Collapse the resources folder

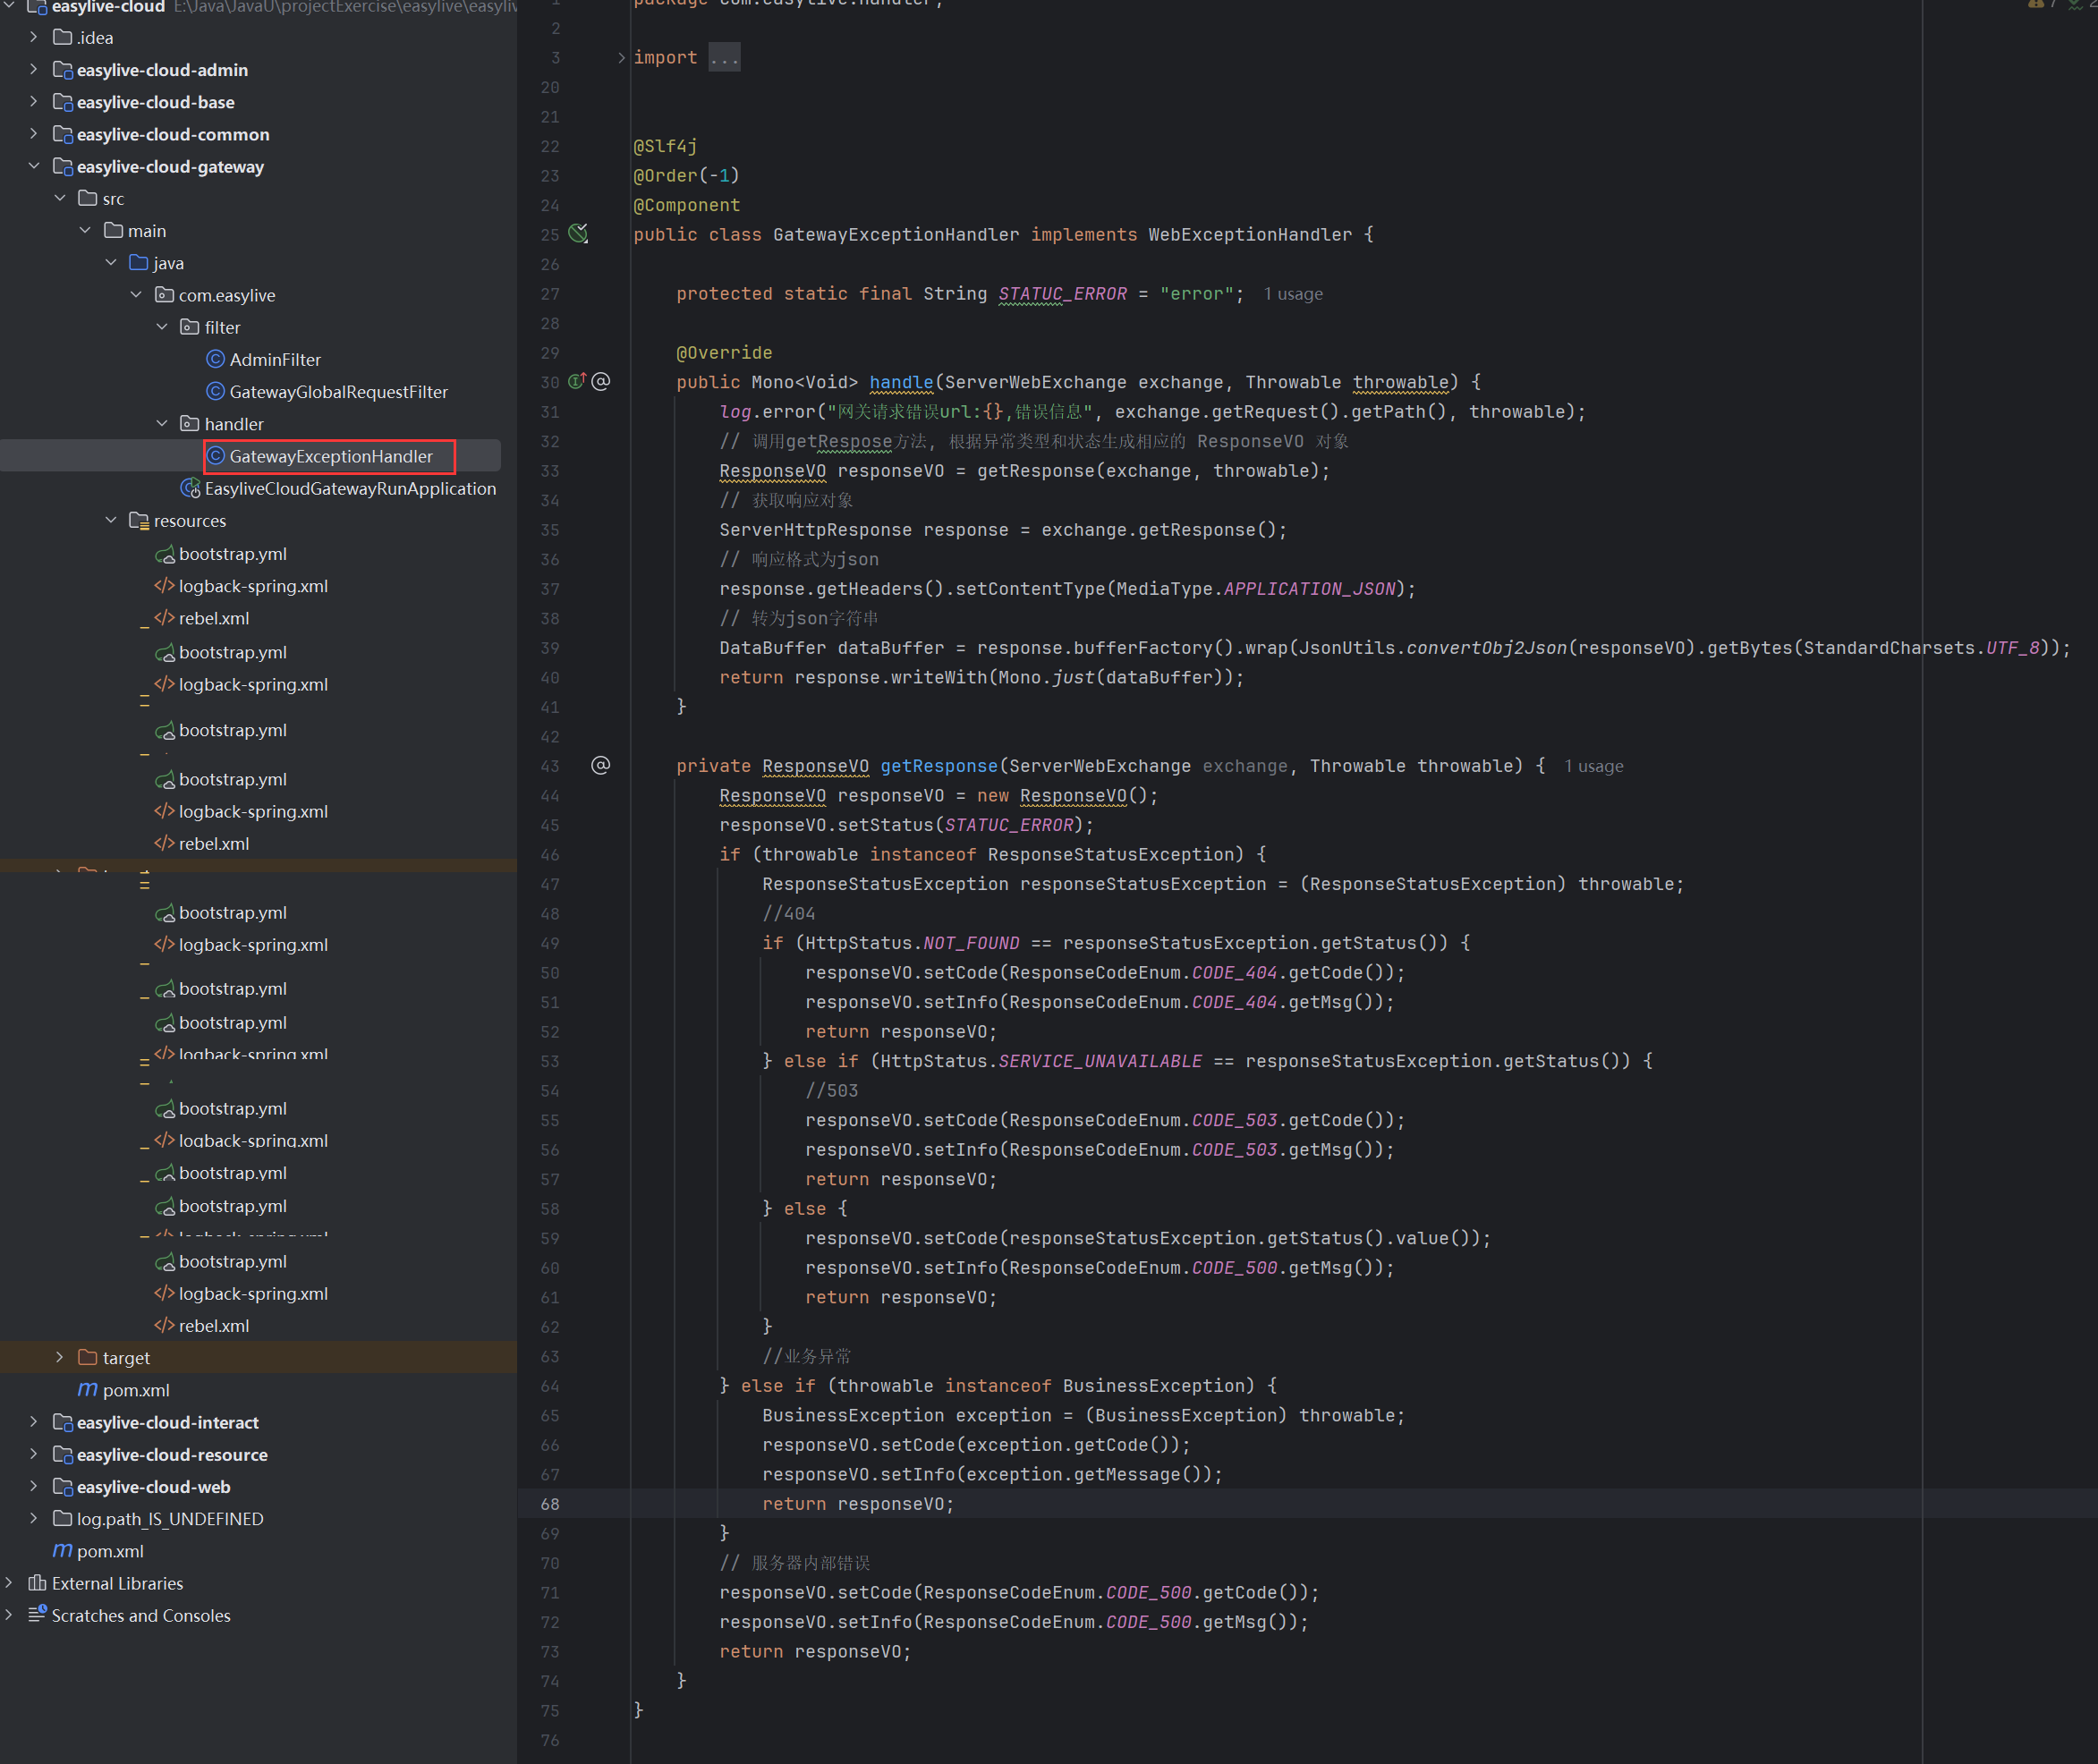[111, 520]
